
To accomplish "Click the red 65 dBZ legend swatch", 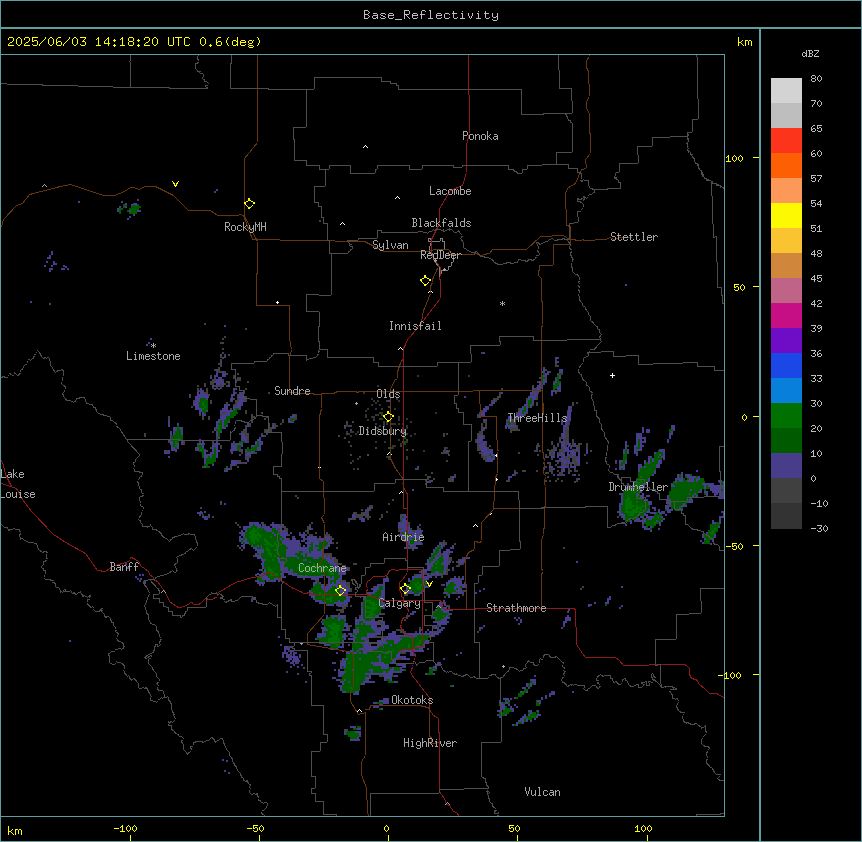I will tap(786, 140).
